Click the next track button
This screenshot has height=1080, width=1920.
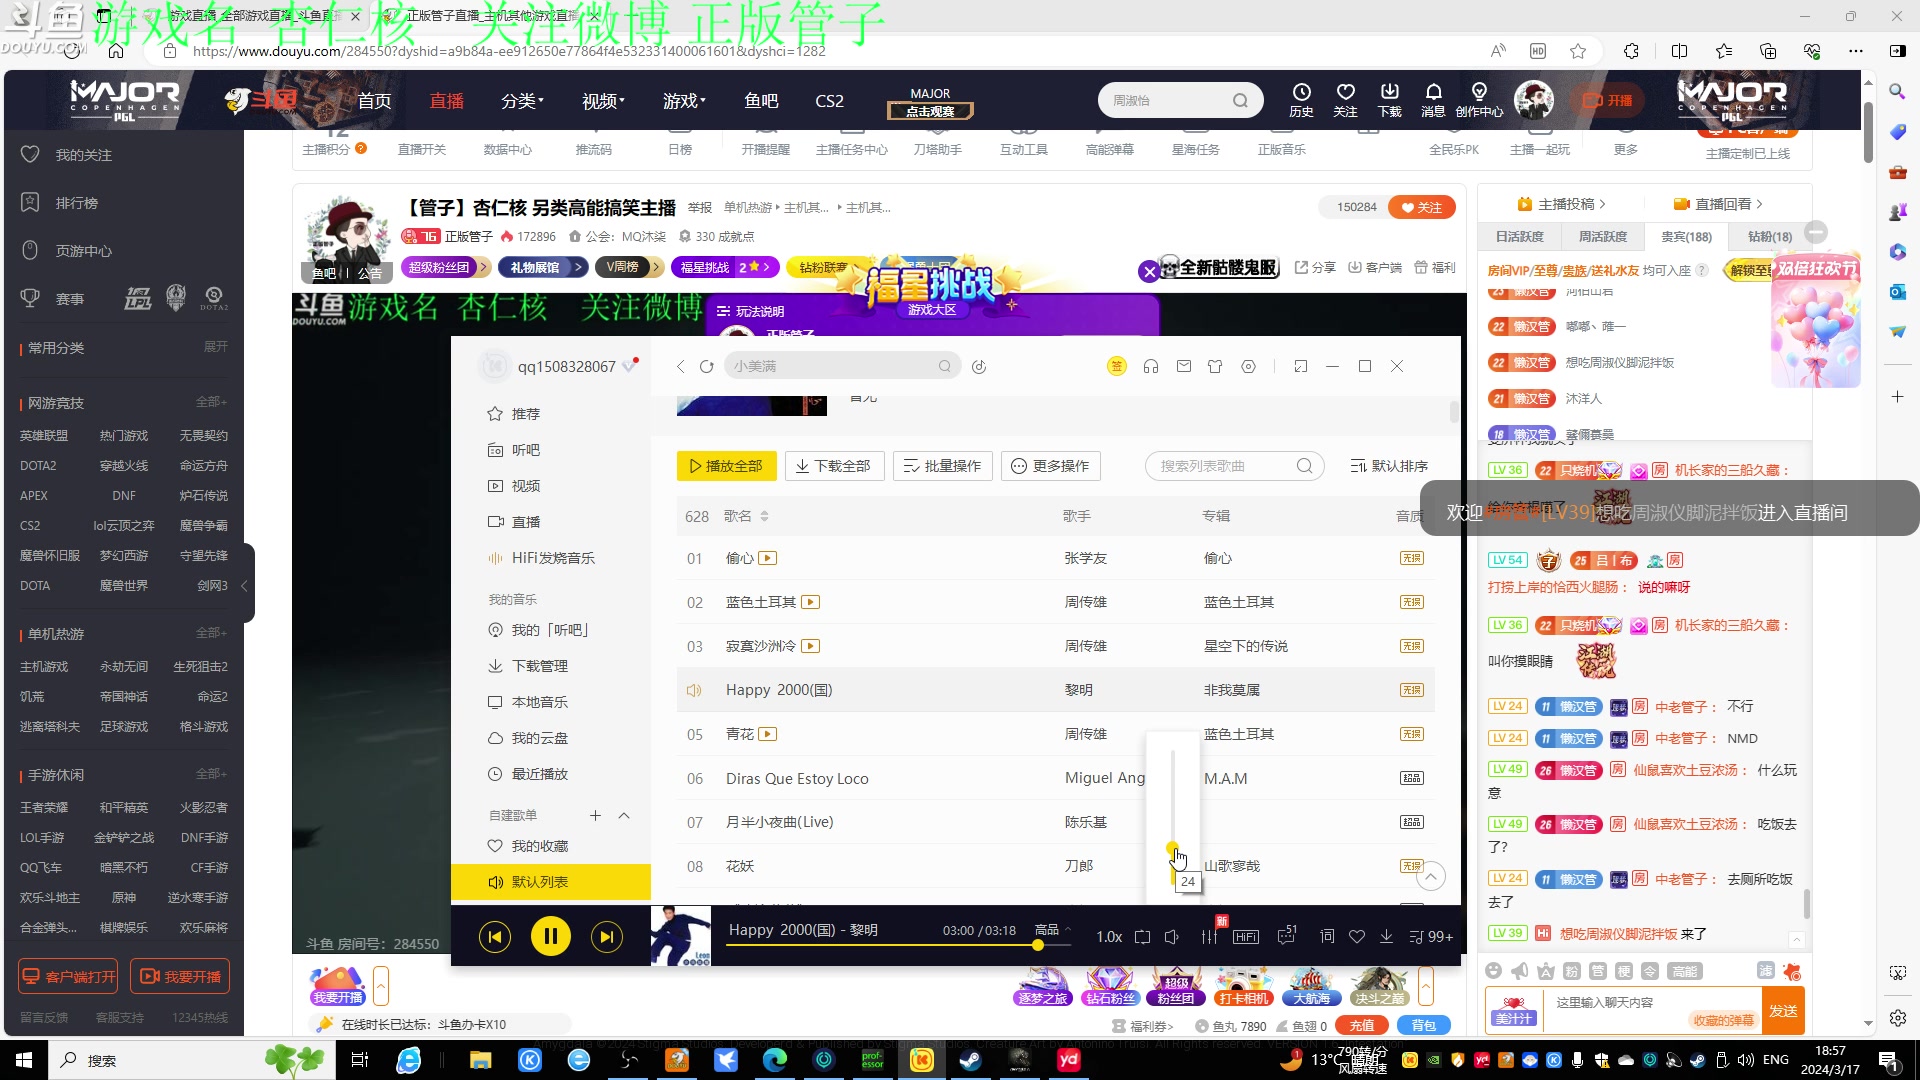607,936
